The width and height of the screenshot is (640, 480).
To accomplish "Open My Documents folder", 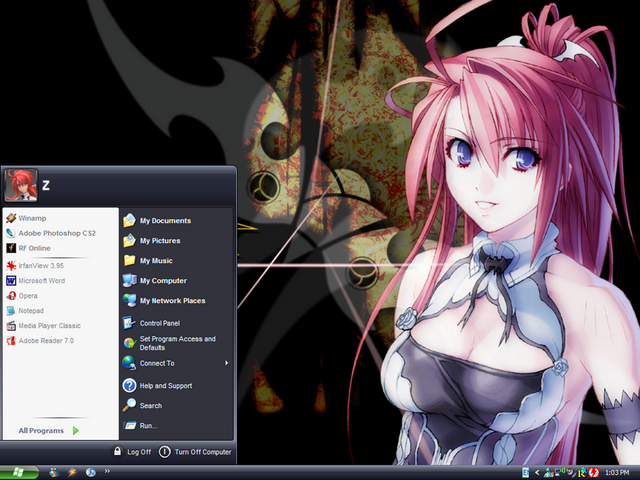I will pyautogui.click(x=157, y=220).
